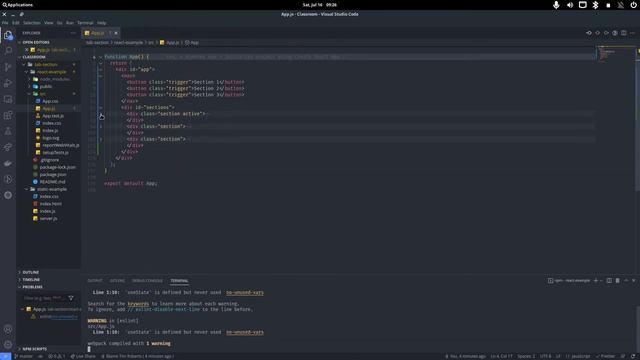Open the Edit menu
The image size is (640, 360).
[x=16, y=23]
